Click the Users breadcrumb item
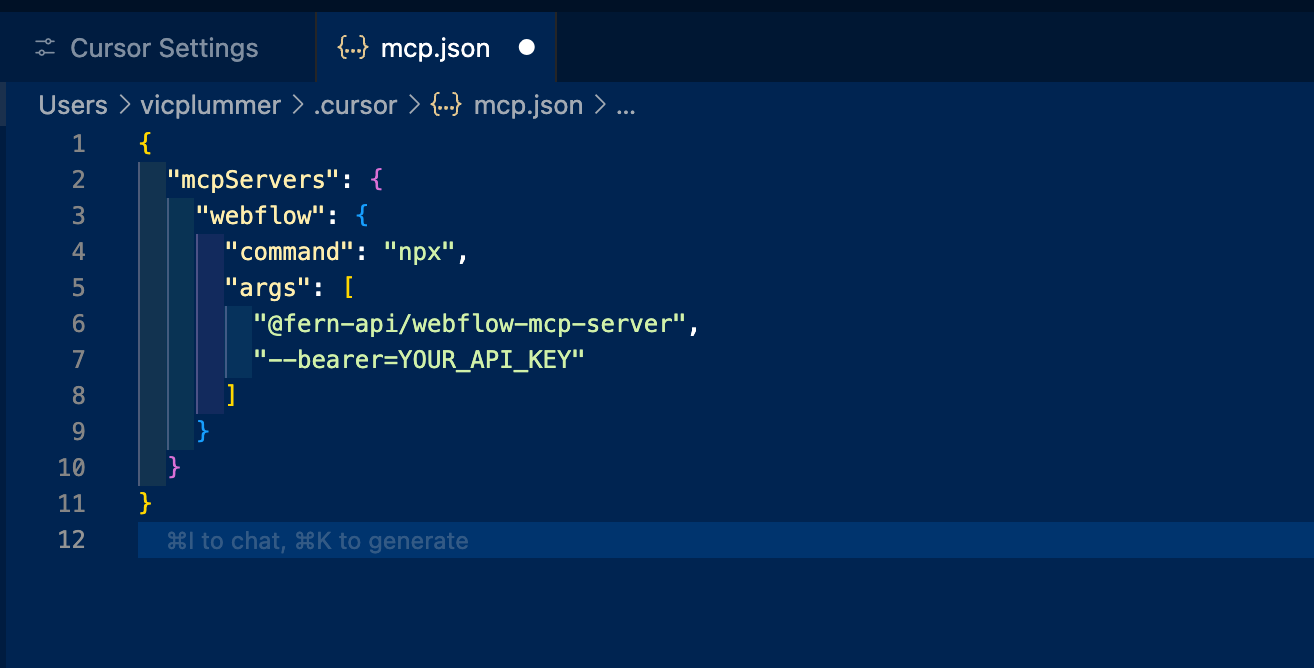 [x=72, y=105]
